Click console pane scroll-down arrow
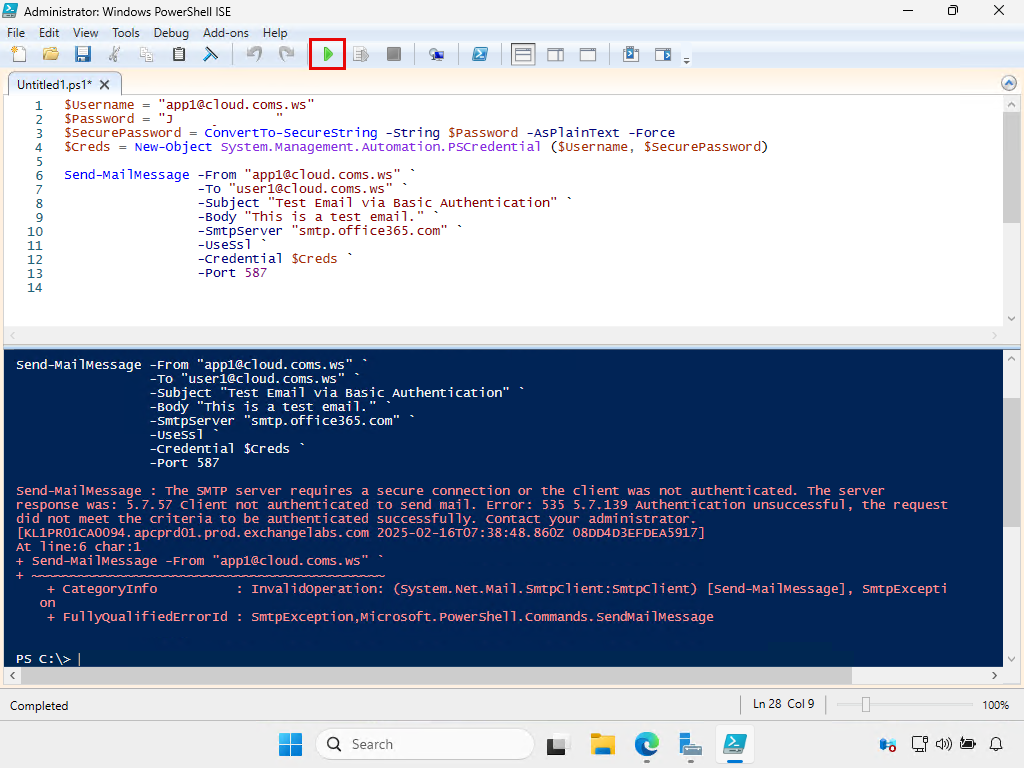The height and width of the screenshot is (768, 1024). pos(1011,659)
